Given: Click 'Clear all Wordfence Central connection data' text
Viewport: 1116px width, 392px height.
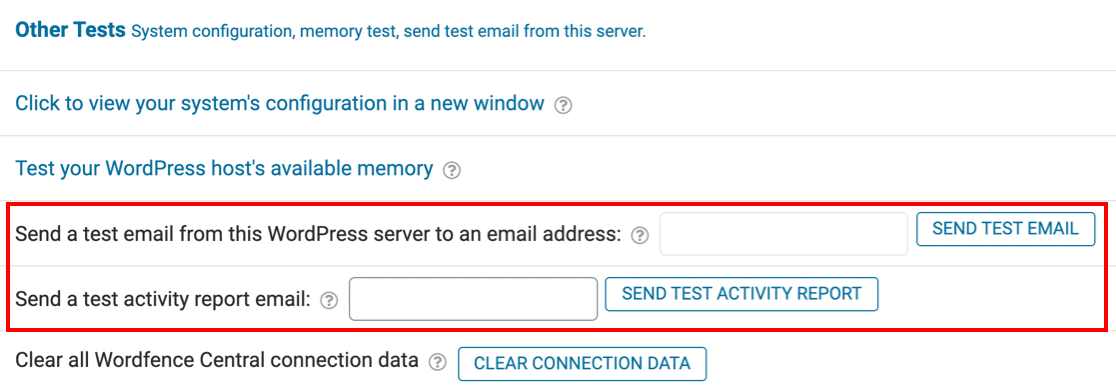Looking at the screenshot, I should click(x=216, y=361).
